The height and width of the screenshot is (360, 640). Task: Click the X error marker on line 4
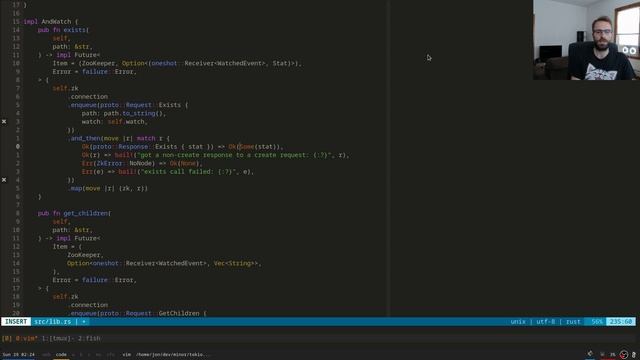pyautogui.click(x=4, y=180)
